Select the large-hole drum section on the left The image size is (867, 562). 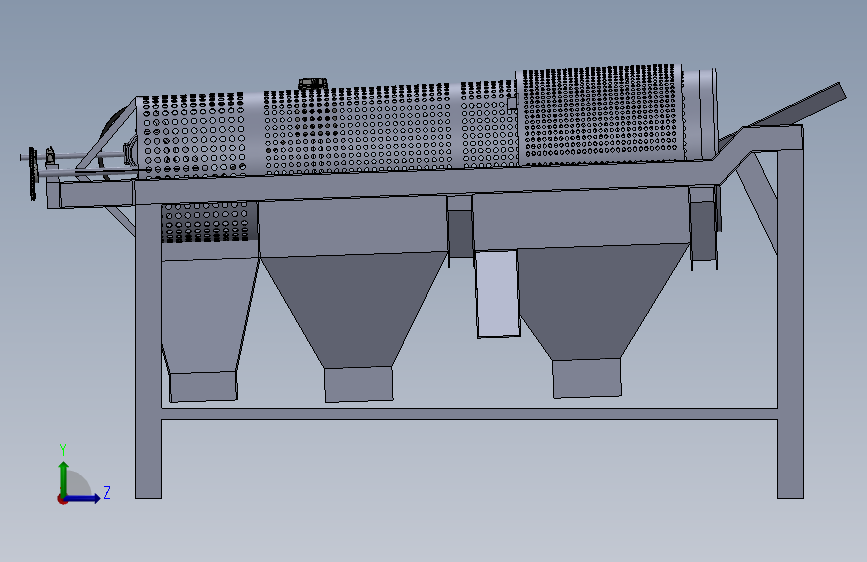pyautogui.click(x=191, y=136)
